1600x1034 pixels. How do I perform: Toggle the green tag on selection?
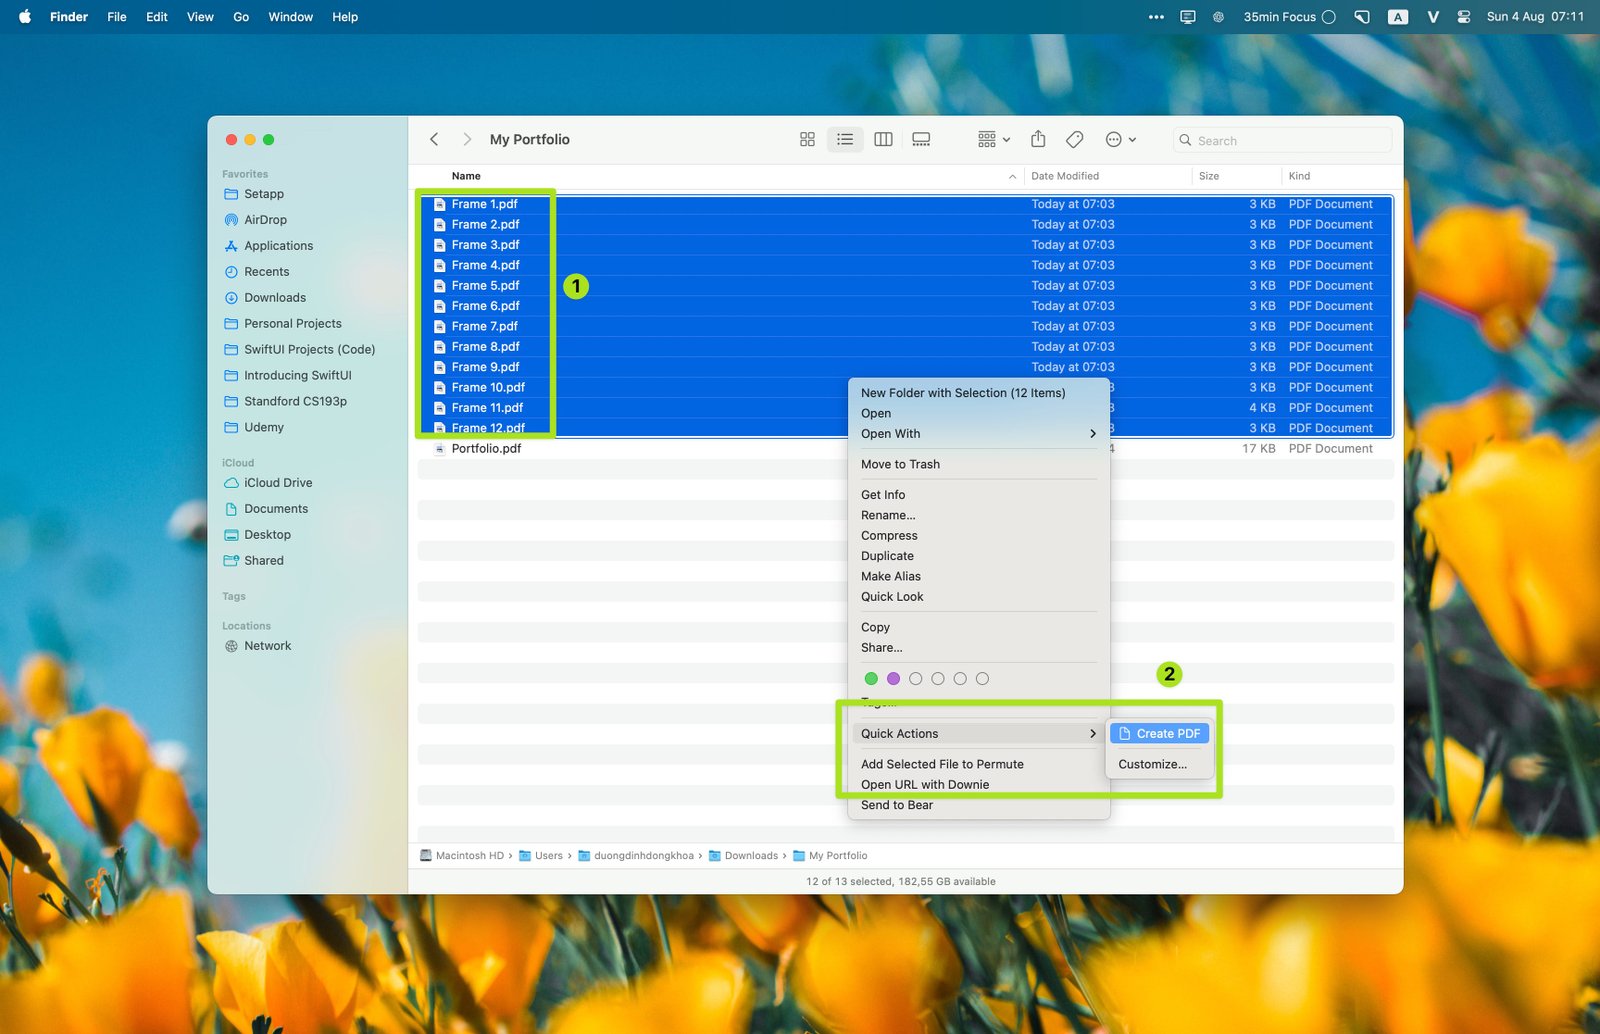point(871,679)
